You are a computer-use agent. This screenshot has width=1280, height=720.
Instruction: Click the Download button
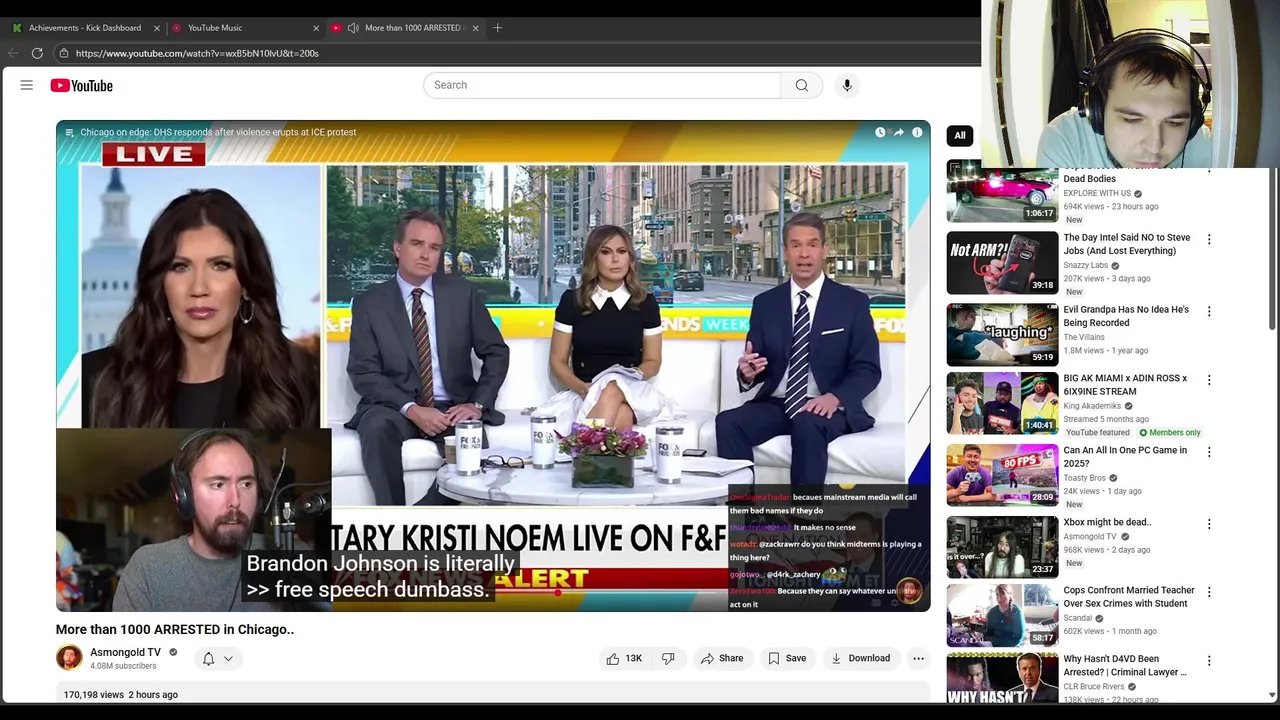(x=860, y=658)
